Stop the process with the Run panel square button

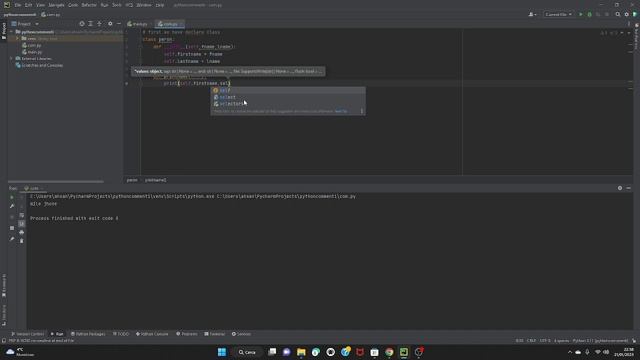(x=12, y=228)
